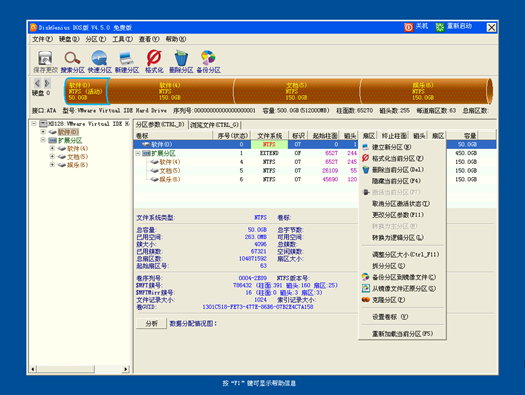
Task: Select 克隆分区 in the context menu
Action: (388, 300)
